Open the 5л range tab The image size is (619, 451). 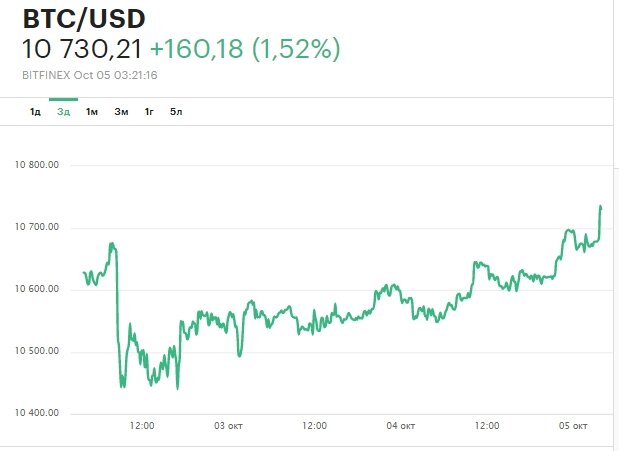tap(176, 111)
